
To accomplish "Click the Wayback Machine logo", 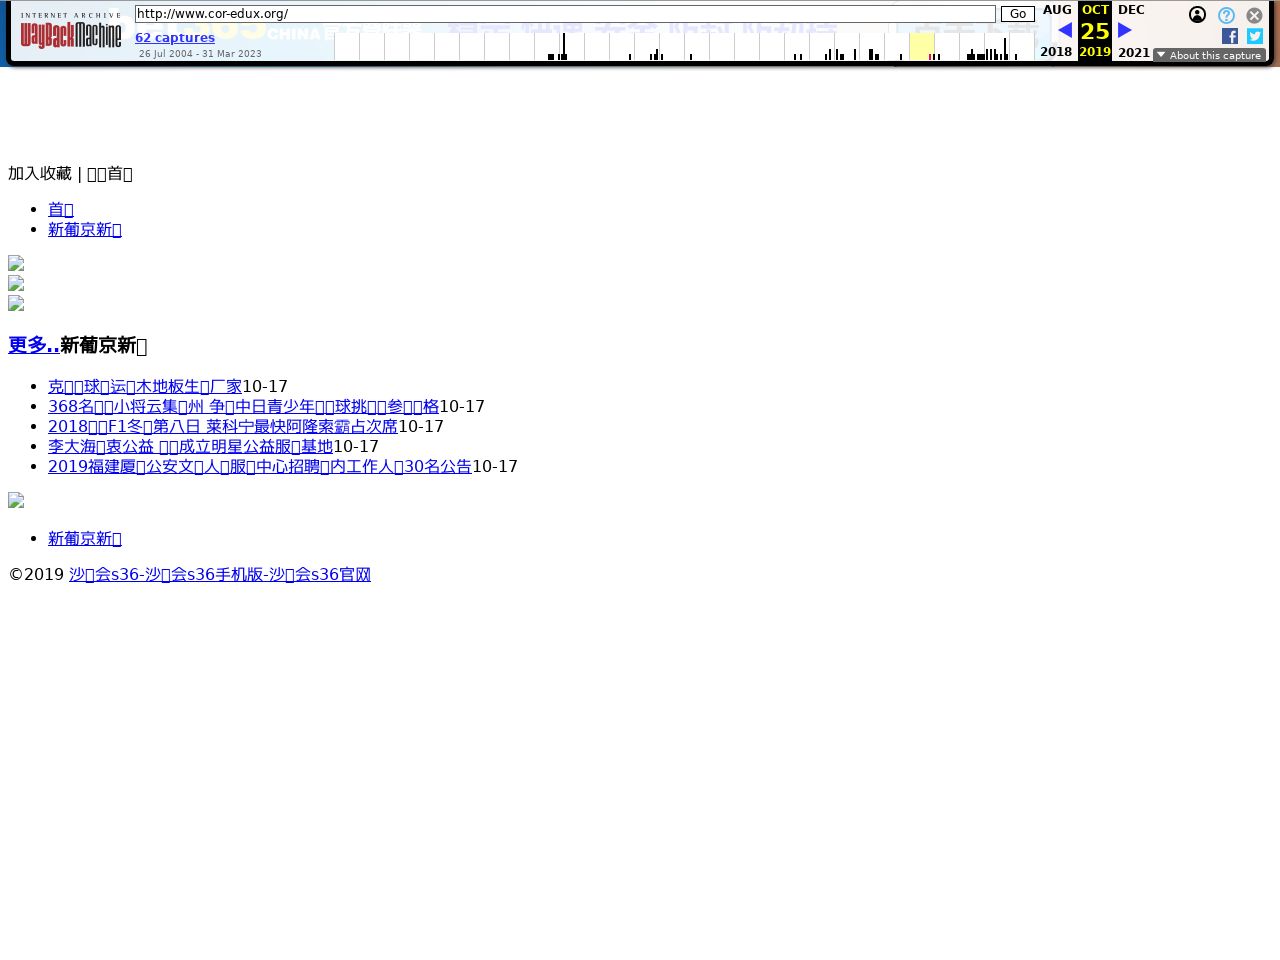I will point(71,31).
